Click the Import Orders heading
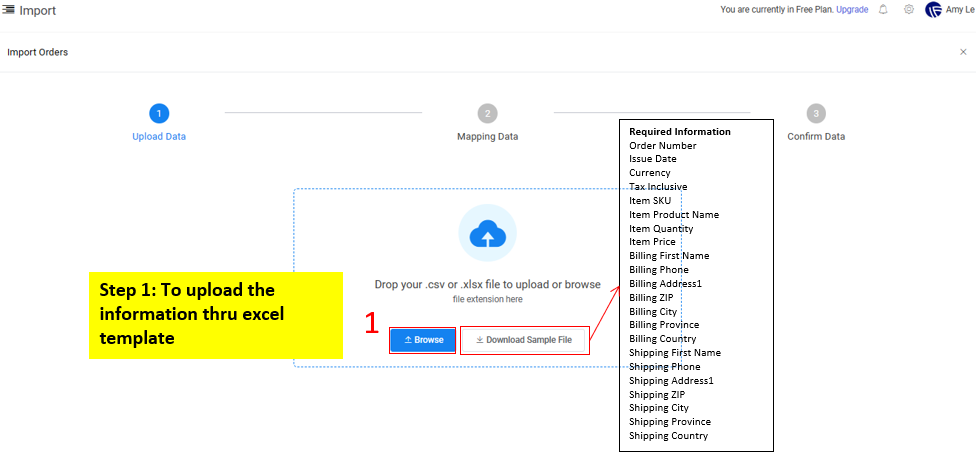This screenshot has width=976, height=453. 37,52
